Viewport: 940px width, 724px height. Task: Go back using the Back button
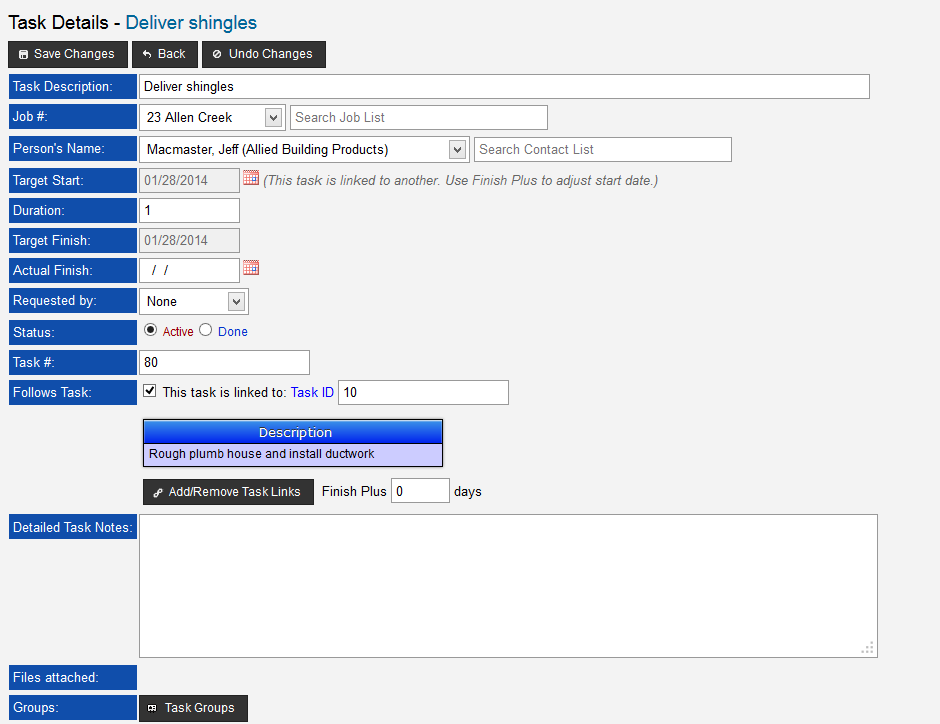tap(164, 54)
